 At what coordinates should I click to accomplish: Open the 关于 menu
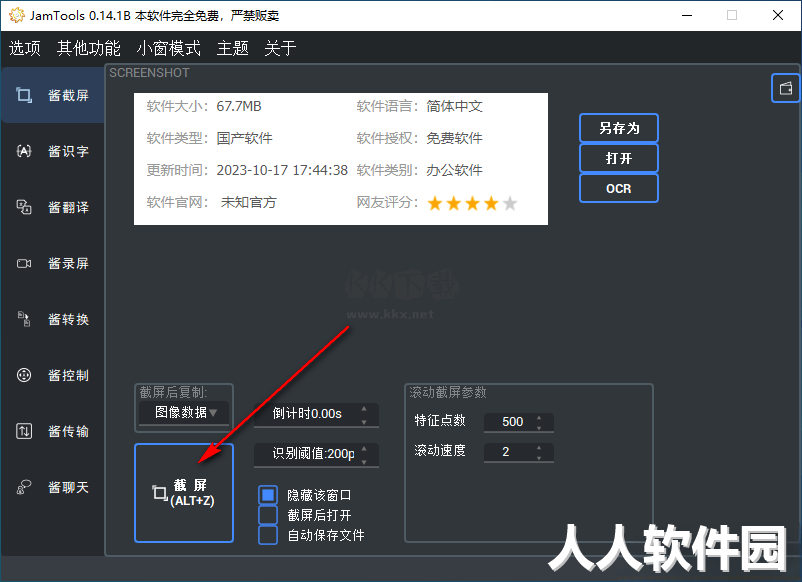(x=280, y=48)
